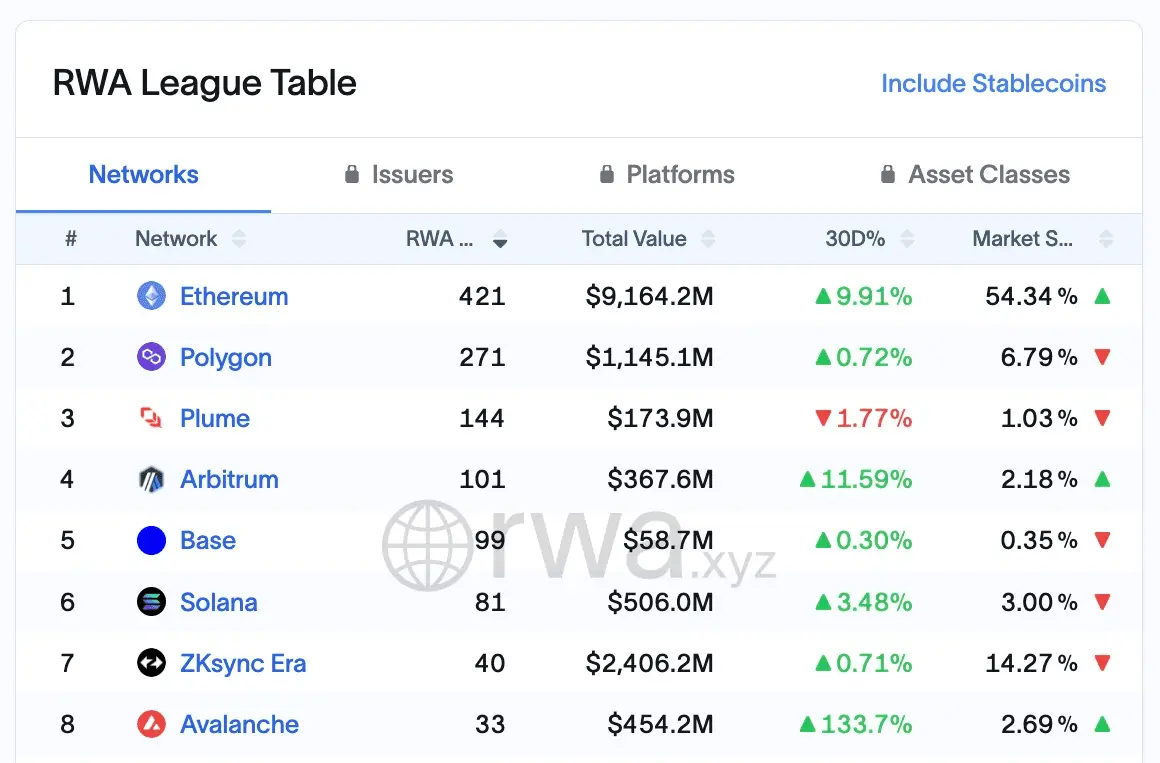Click the 133.7% 30-day change value
1160x763 pixels.
click(866, 724)
